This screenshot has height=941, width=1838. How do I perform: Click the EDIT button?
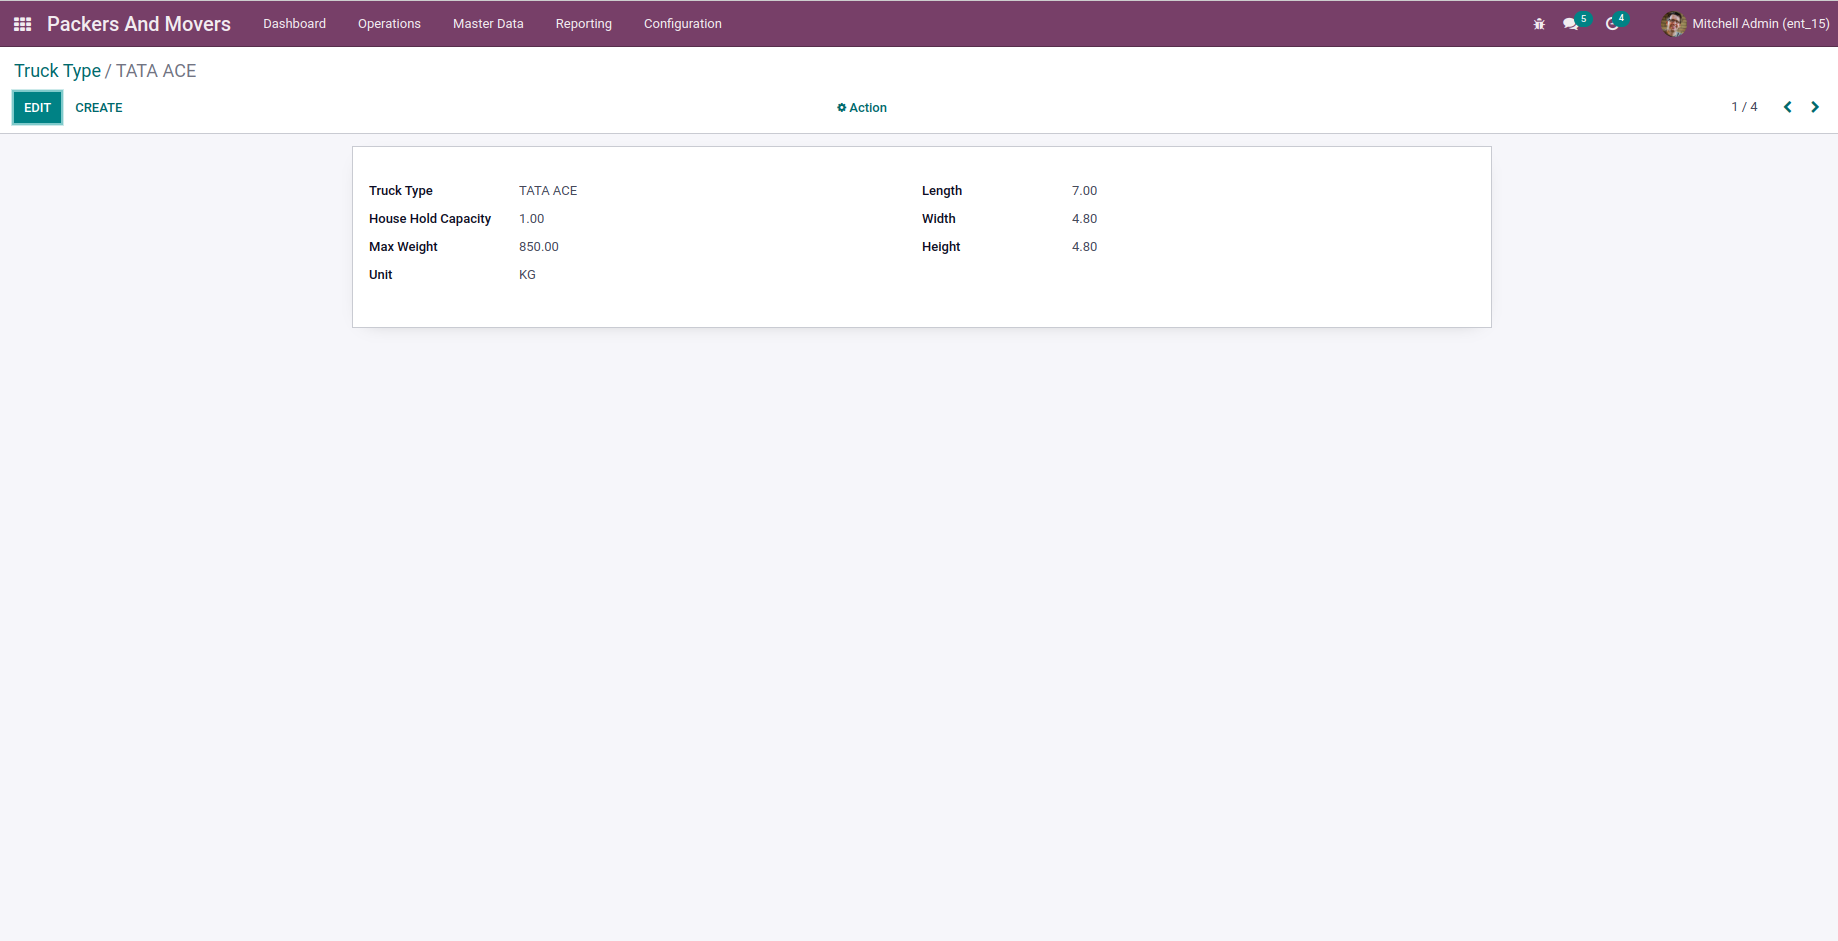tap(37, 108)
